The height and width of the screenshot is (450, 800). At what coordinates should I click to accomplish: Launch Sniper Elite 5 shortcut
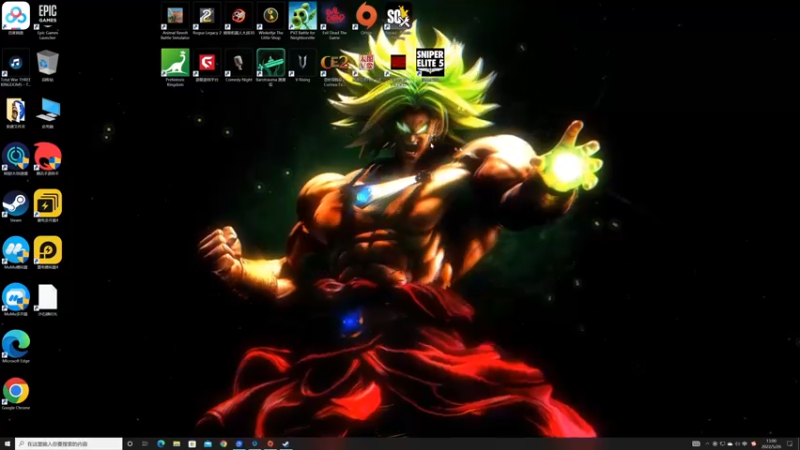click(430, 65)
